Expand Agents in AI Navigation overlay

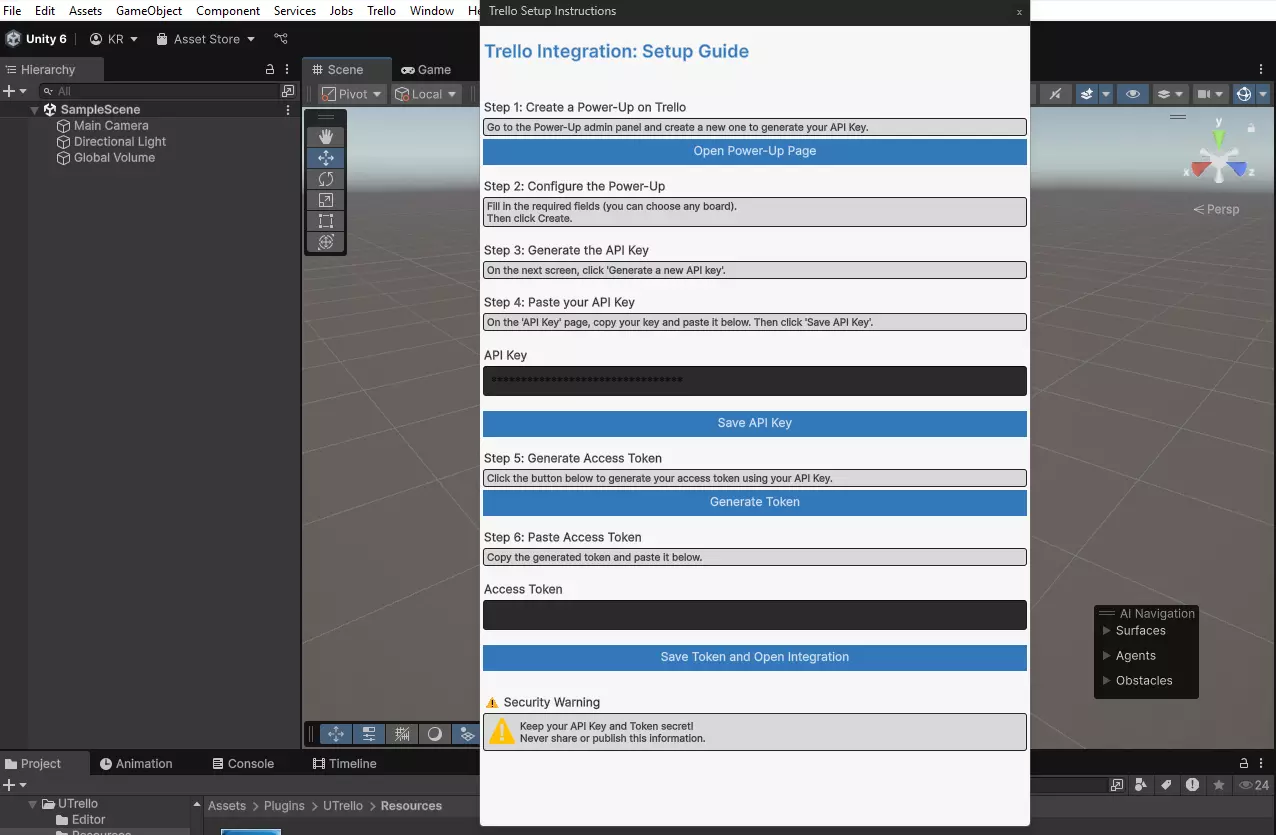click(x=1106, y=656)
